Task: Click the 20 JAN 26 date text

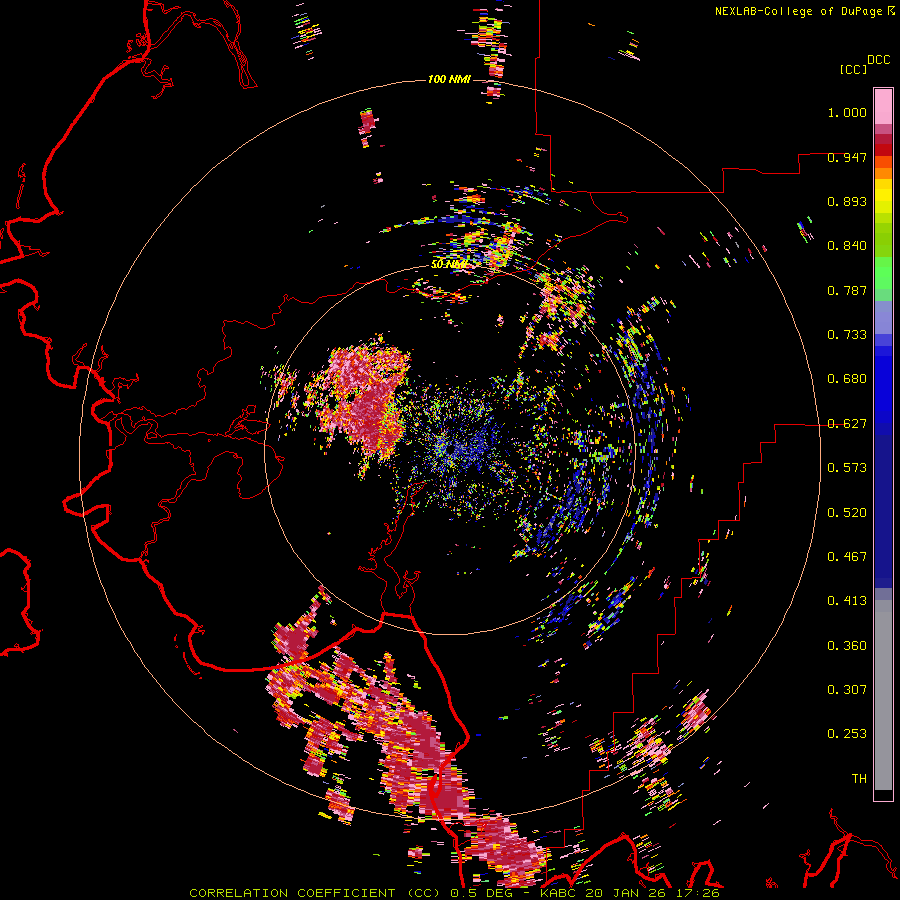Action: pyautogui.click(x=625, y=893)
